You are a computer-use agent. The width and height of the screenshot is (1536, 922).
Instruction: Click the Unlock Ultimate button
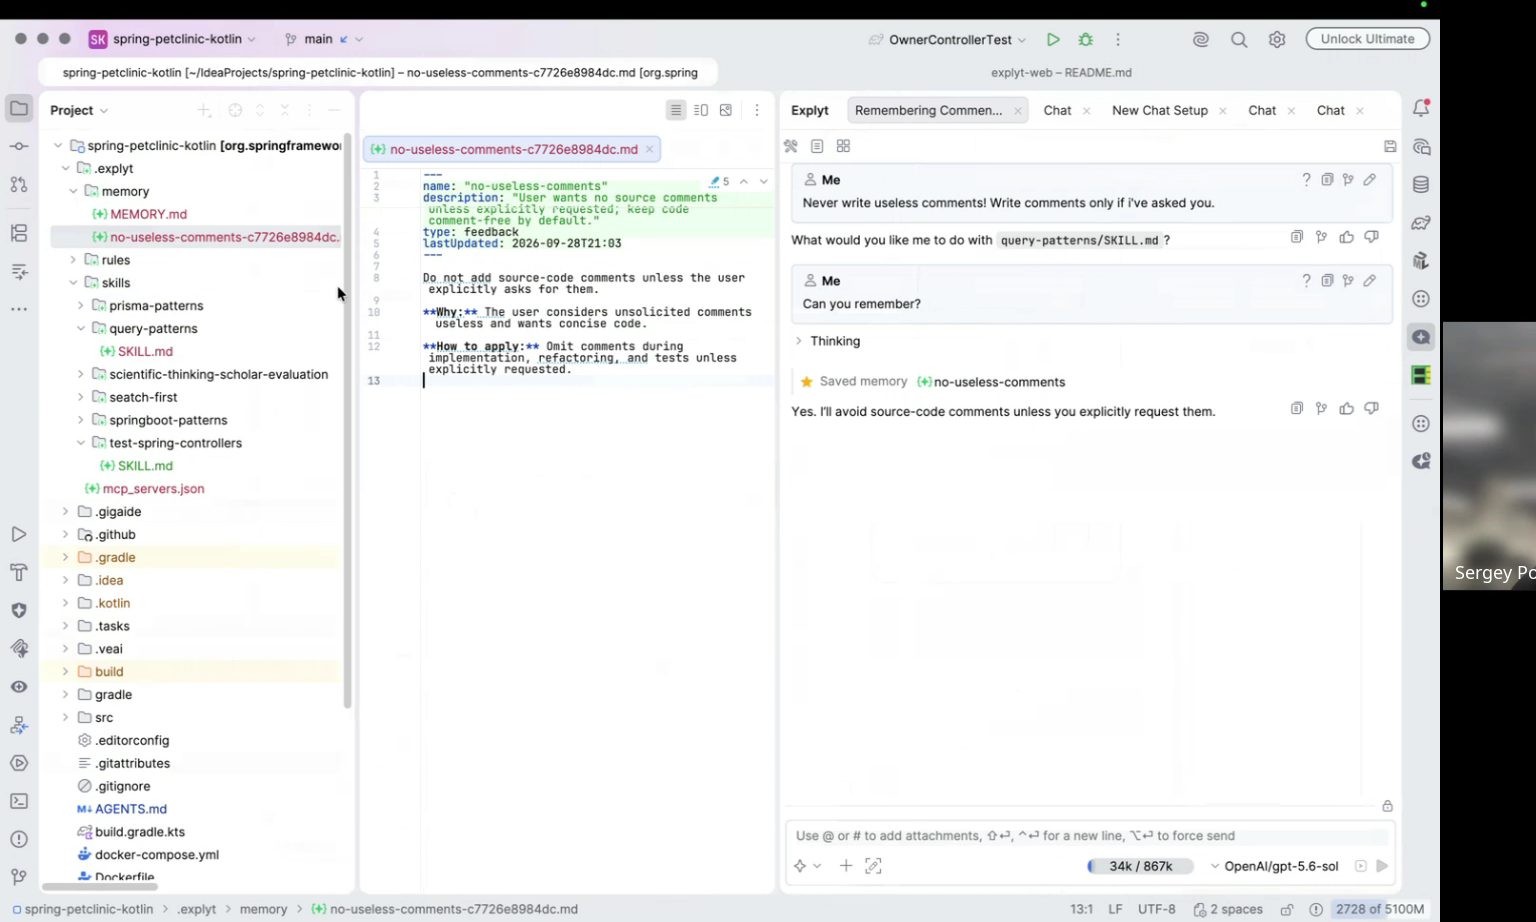point(1368,39)
